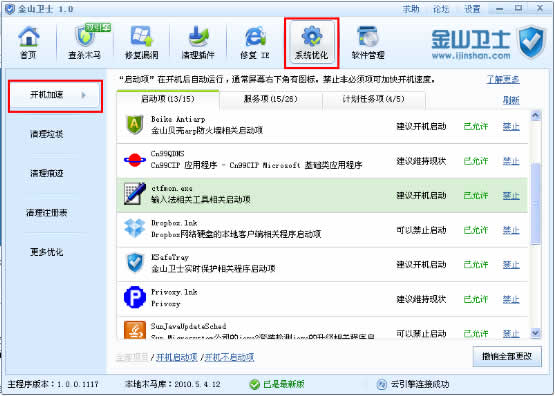The image size is (555, 396).
Task: Click the green check status icon
Action: click(254, 384)
